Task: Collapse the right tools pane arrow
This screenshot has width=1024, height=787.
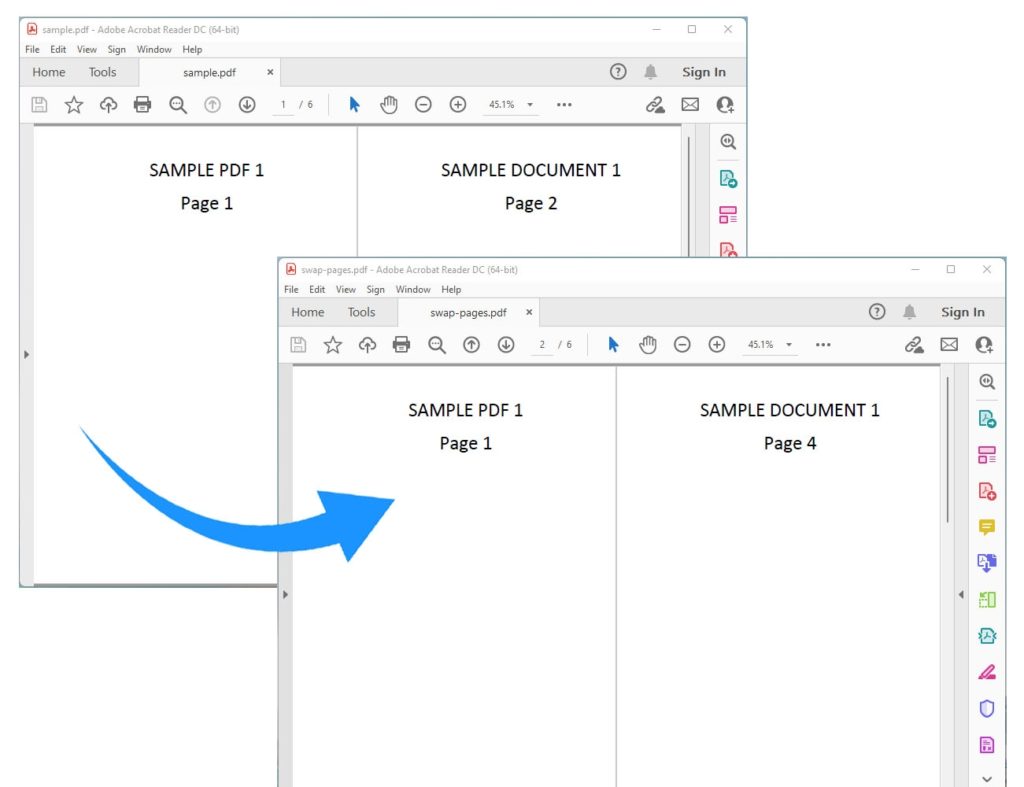Action: click(x=961, y=595)
